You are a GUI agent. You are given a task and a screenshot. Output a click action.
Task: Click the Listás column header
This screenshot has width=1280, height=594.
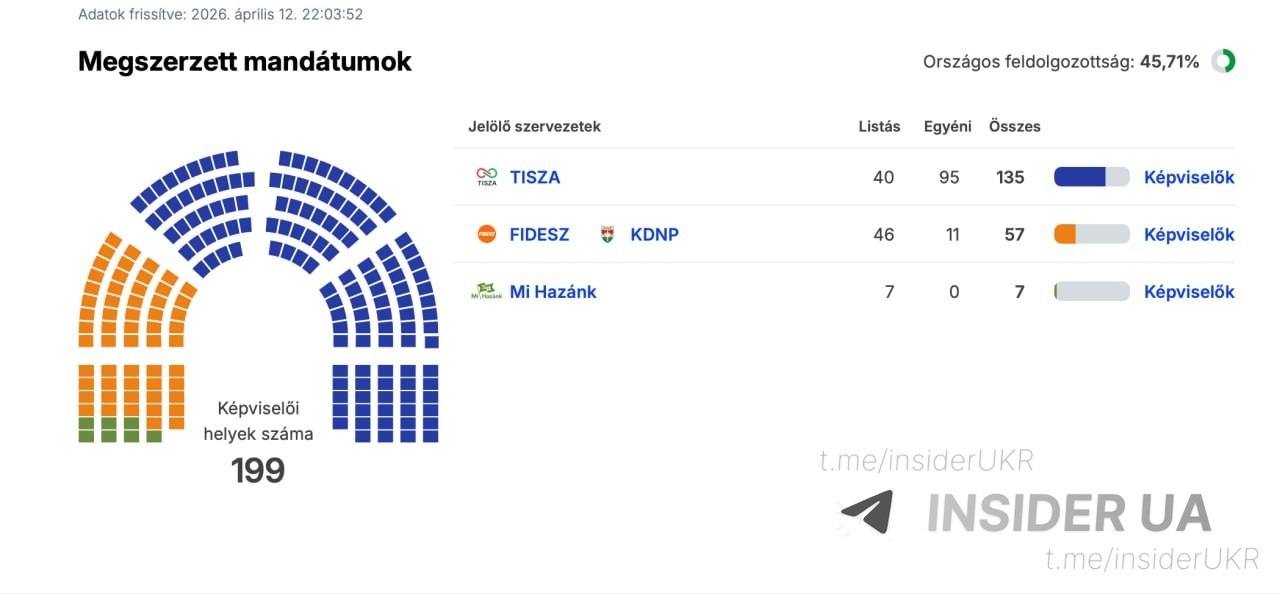(x=879, y=127)
